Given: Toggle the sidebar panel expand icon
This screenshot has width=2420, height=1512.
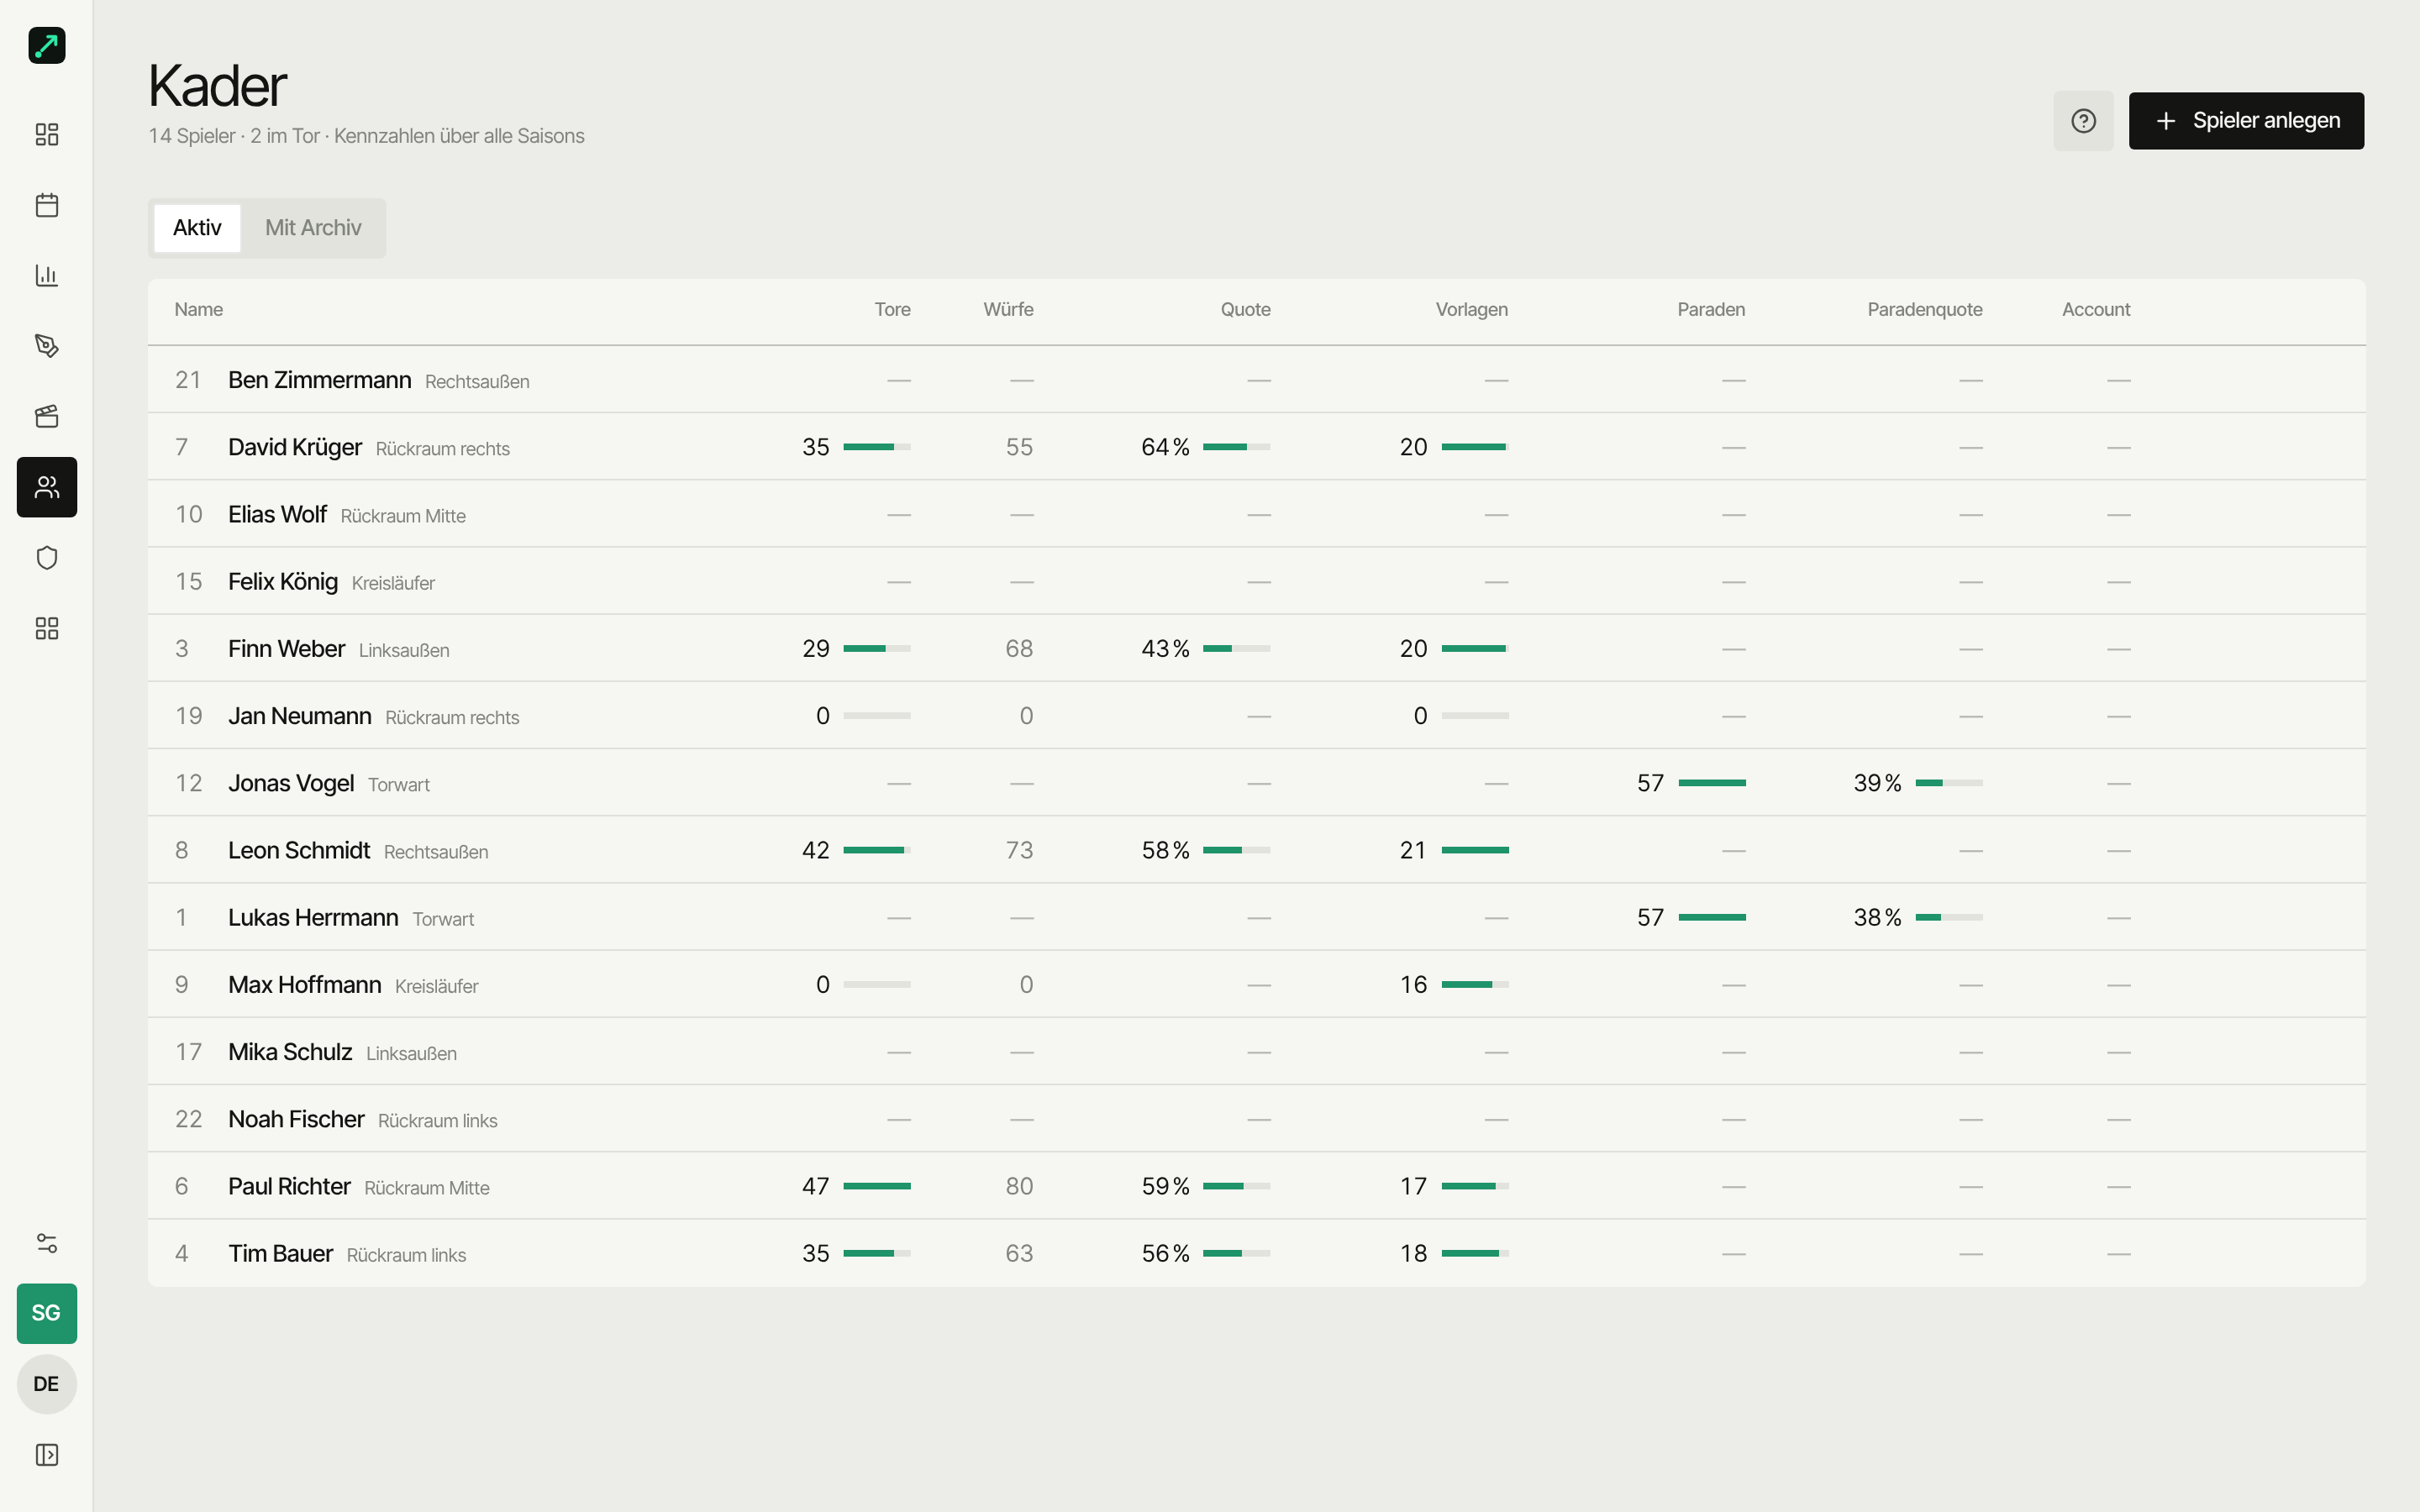Looking at the screenshot, I should (x=46, y=1455).
